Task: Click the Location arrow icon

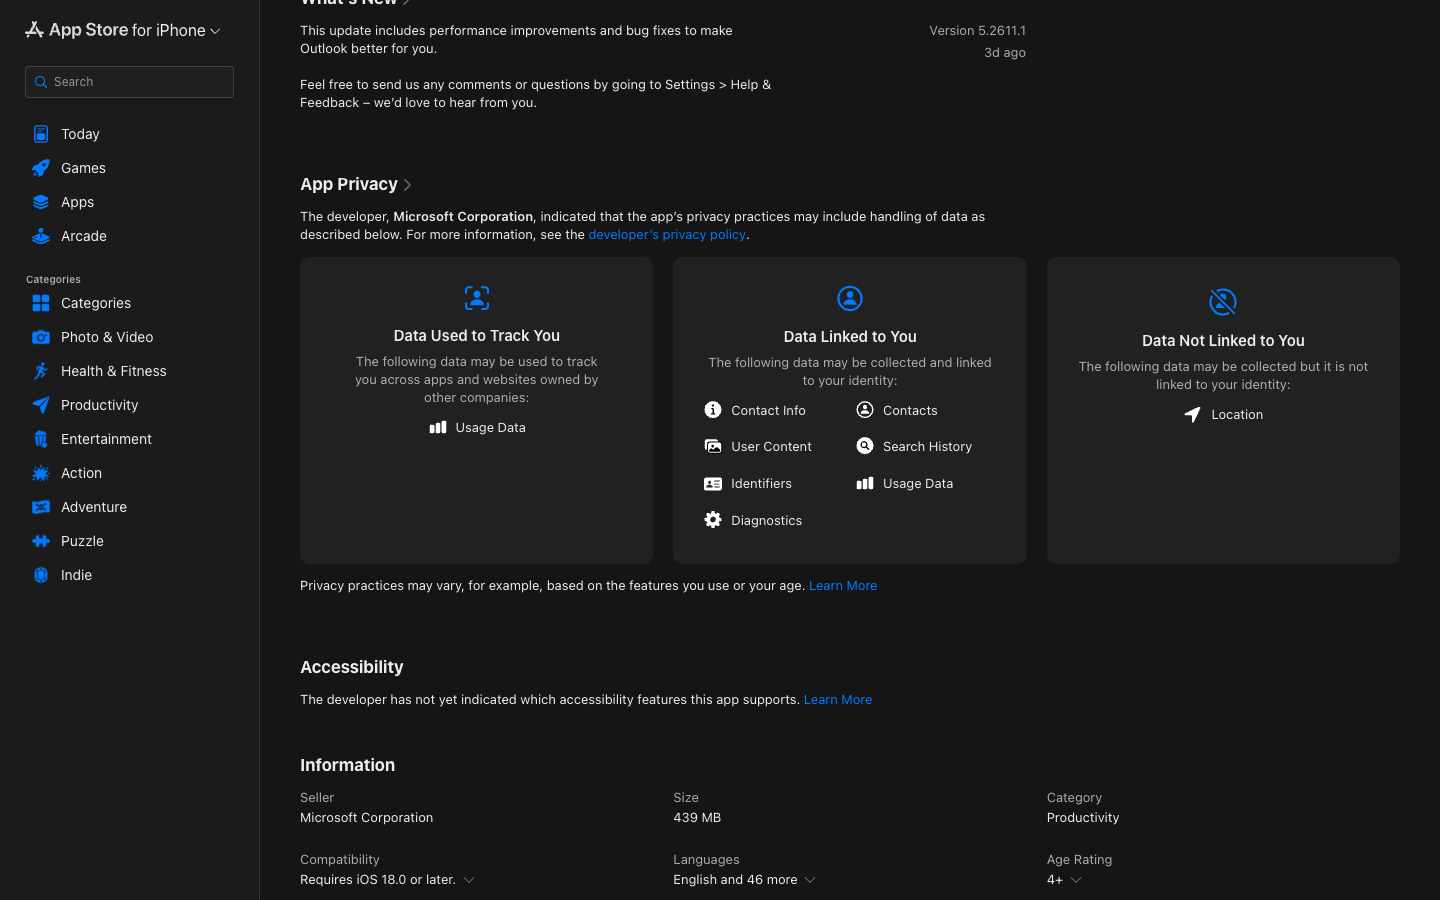Action: 1193,414
